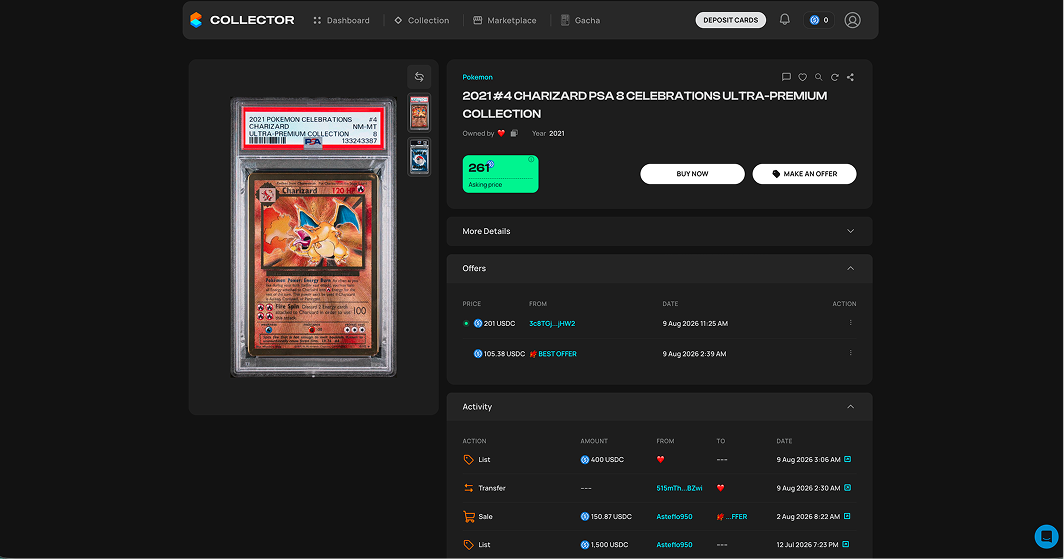Open Astefio950 profile in 1,500 USDC row
Screen dimensions: 1064x559
(674, 545)
